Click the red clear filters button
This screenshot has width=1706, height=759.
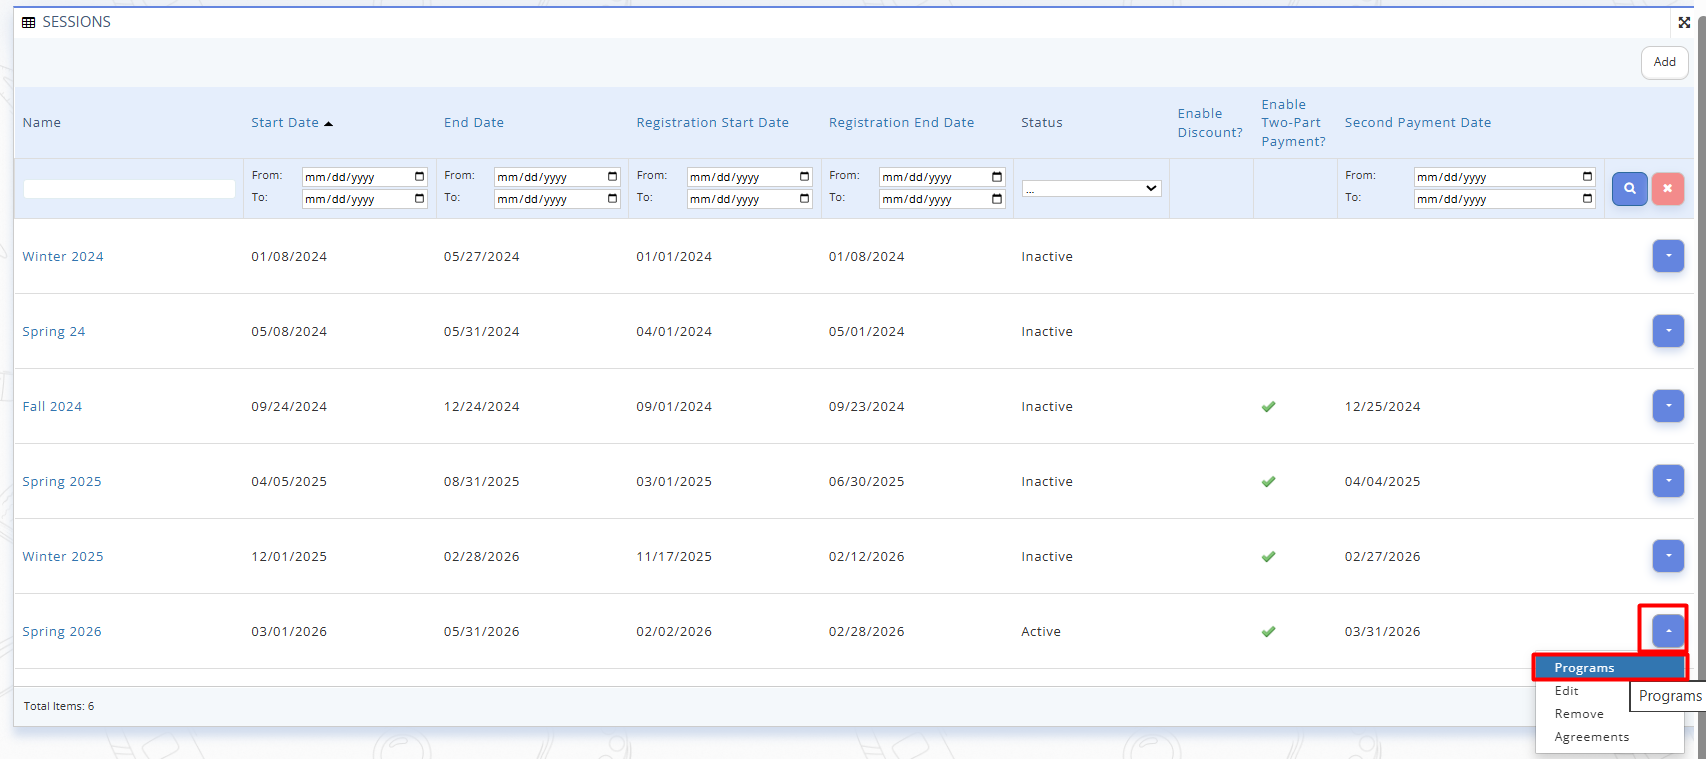1667,188
